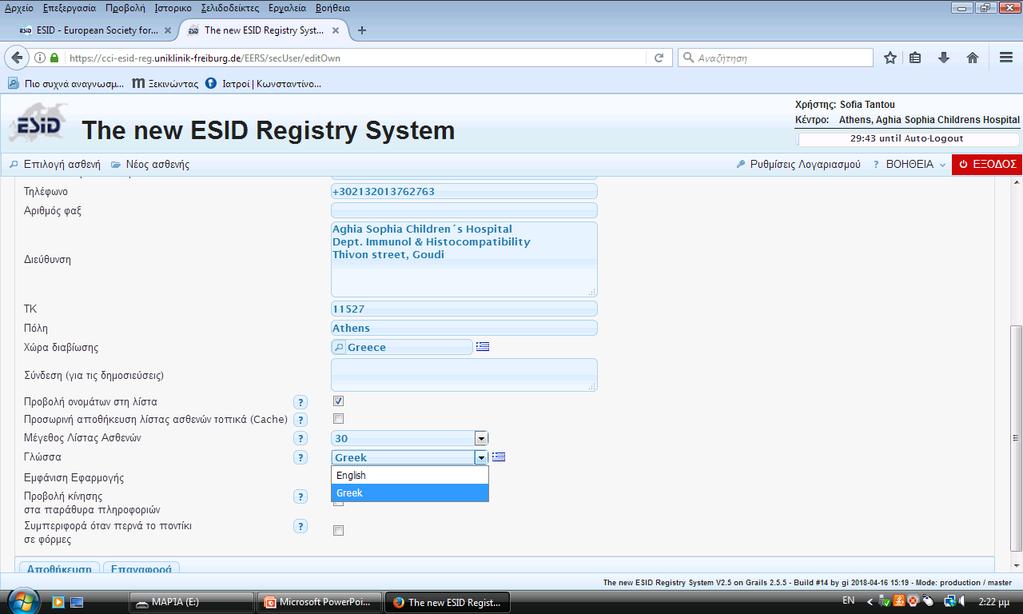Open the Προβολή menu
Image resolution: width=1023 pixels, height=614 pixels.
pos(125,8)
